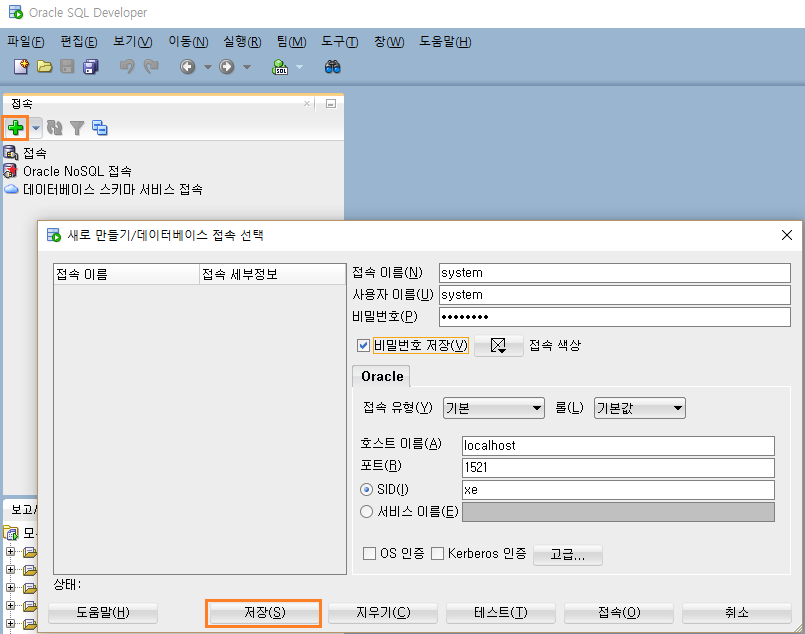Click the 저장(S) button
Screen dimensions: 805x634
coord(264,612)
